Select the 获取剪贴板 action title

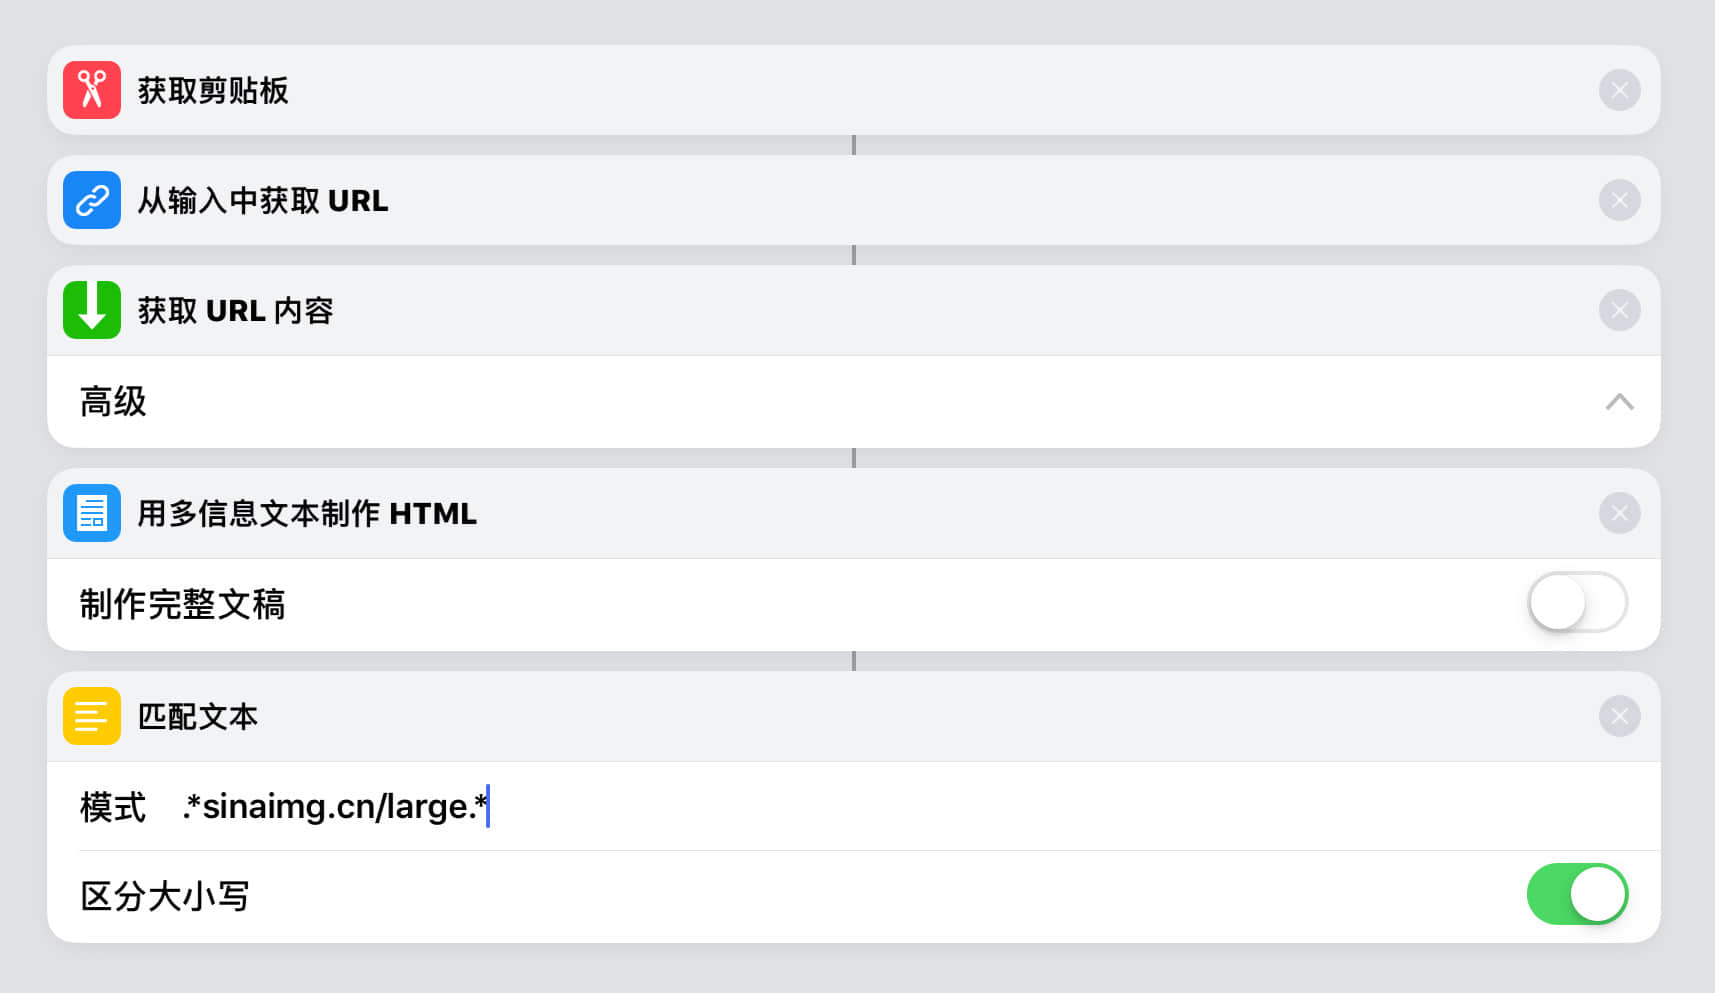[213, 90]
